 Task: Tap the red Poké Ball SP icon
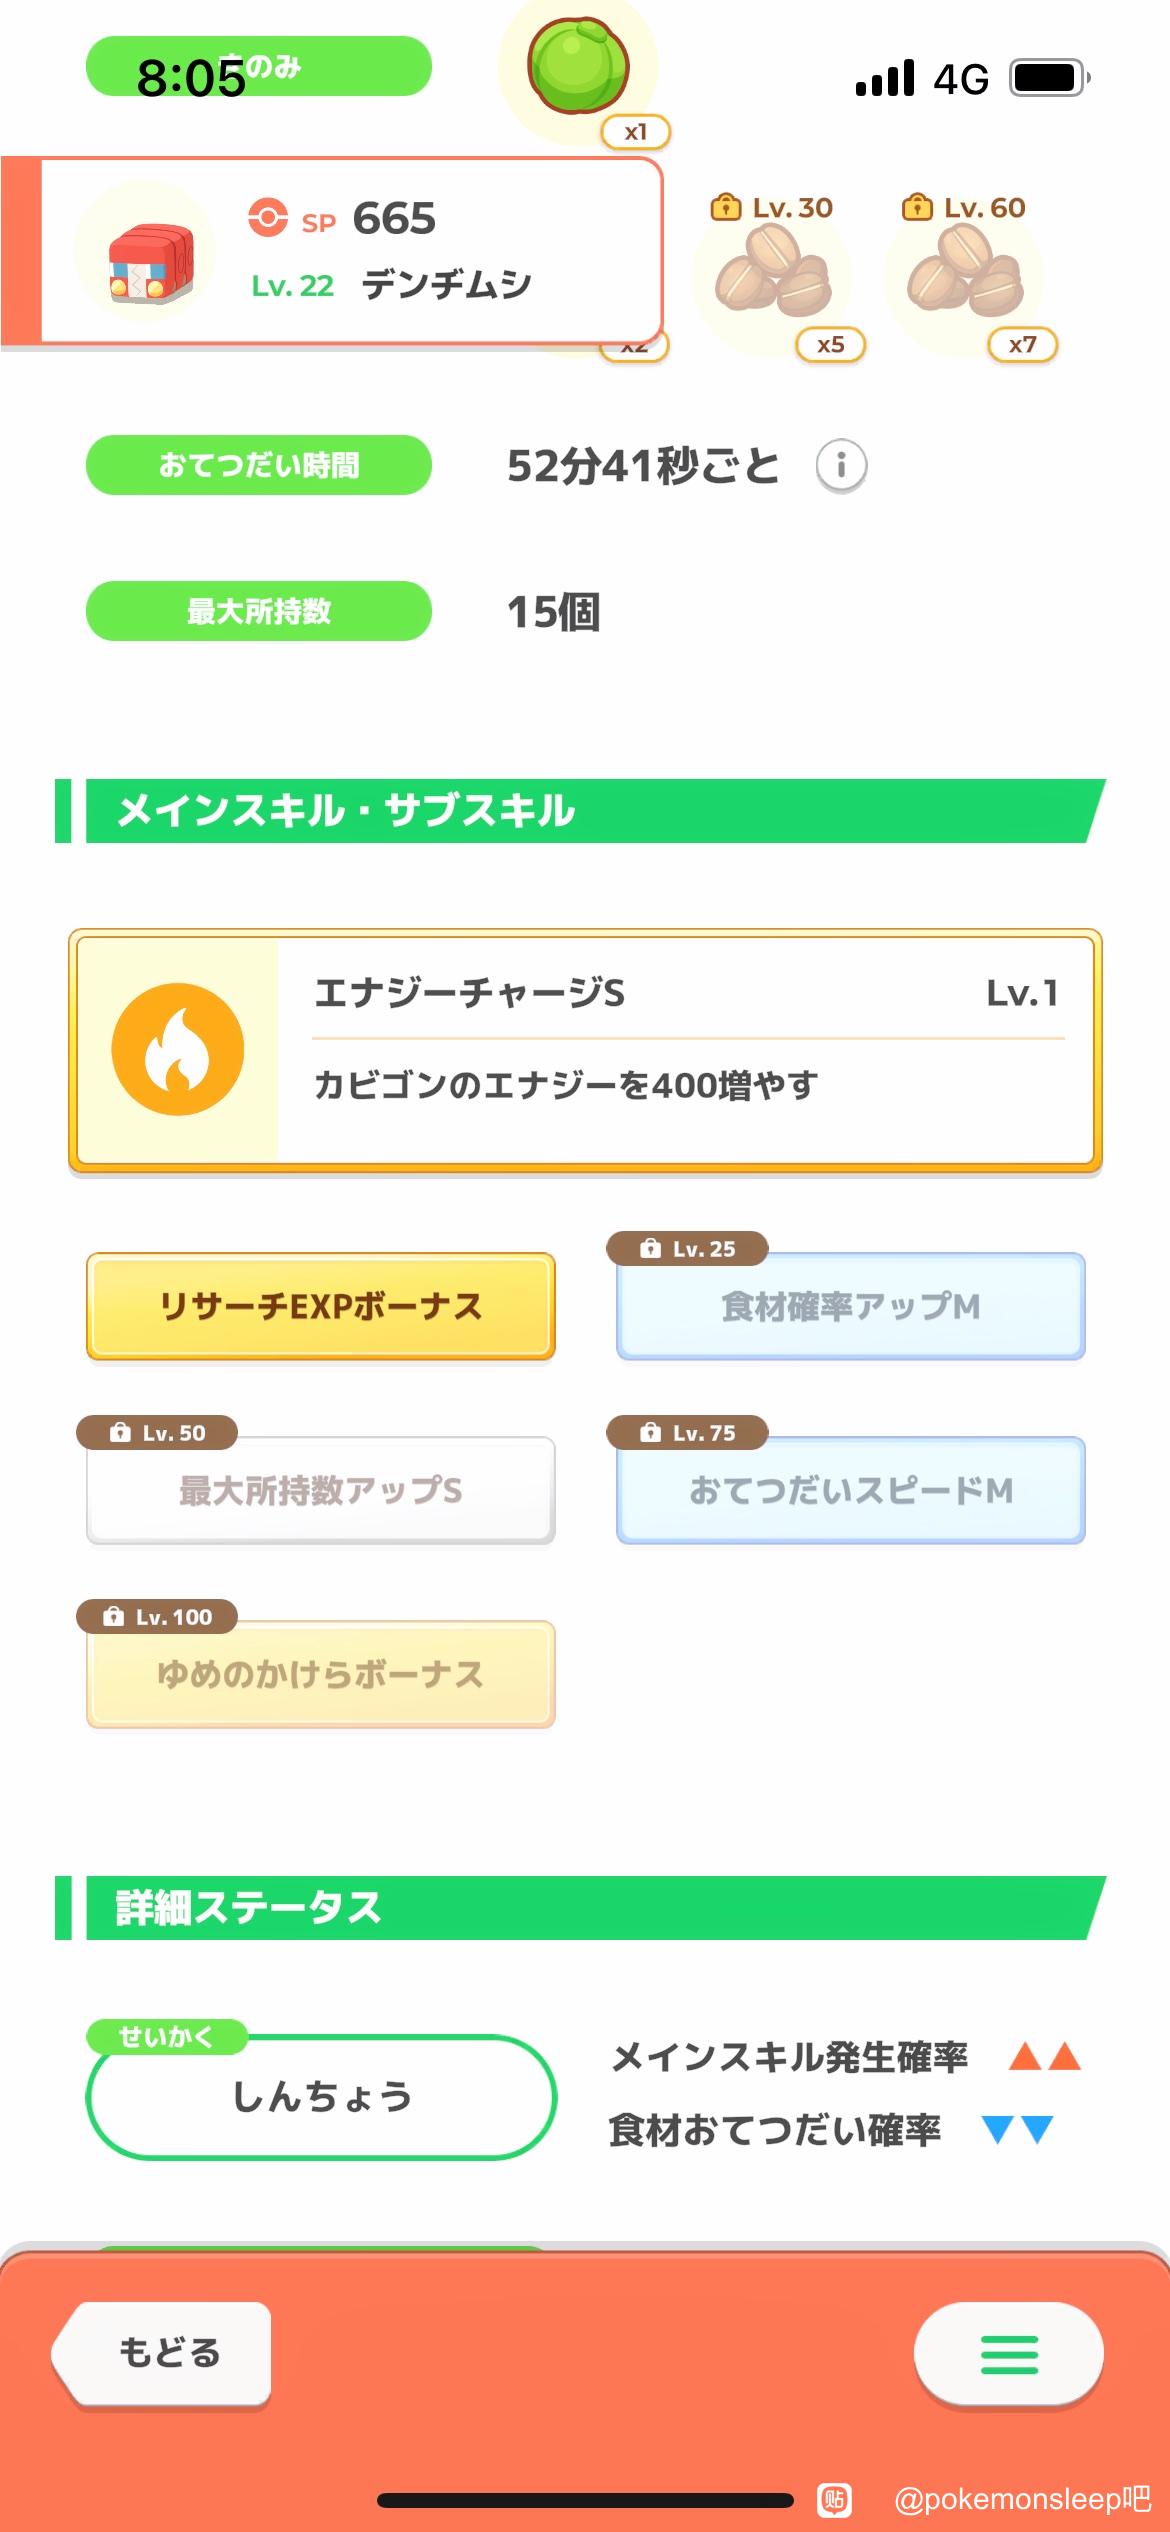[x=267, y=218]
